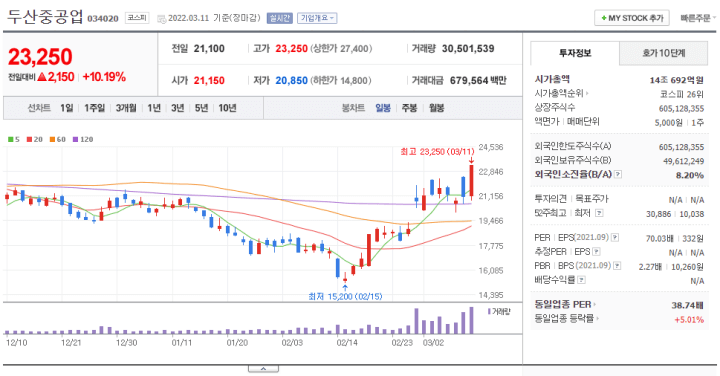The image size is (720, 376).
Task: Click the 상장주식수 value 605,128,355
Action: (x=681, y=109)
